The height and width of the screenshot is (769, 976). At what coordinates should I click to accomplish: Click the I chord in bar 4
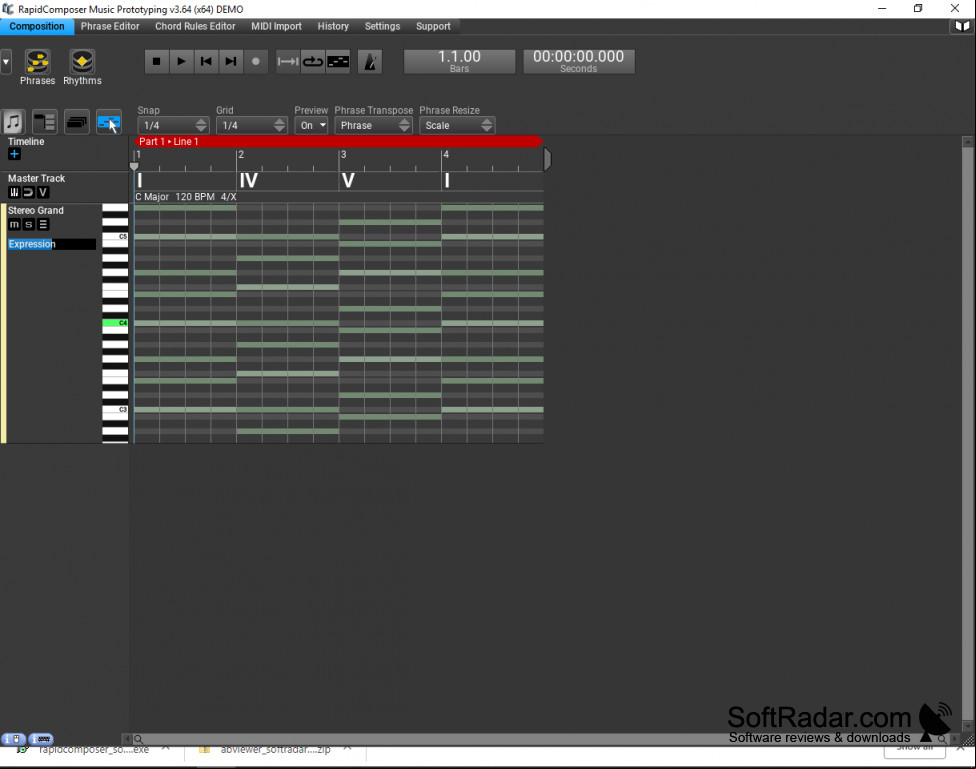coord(447,181)
